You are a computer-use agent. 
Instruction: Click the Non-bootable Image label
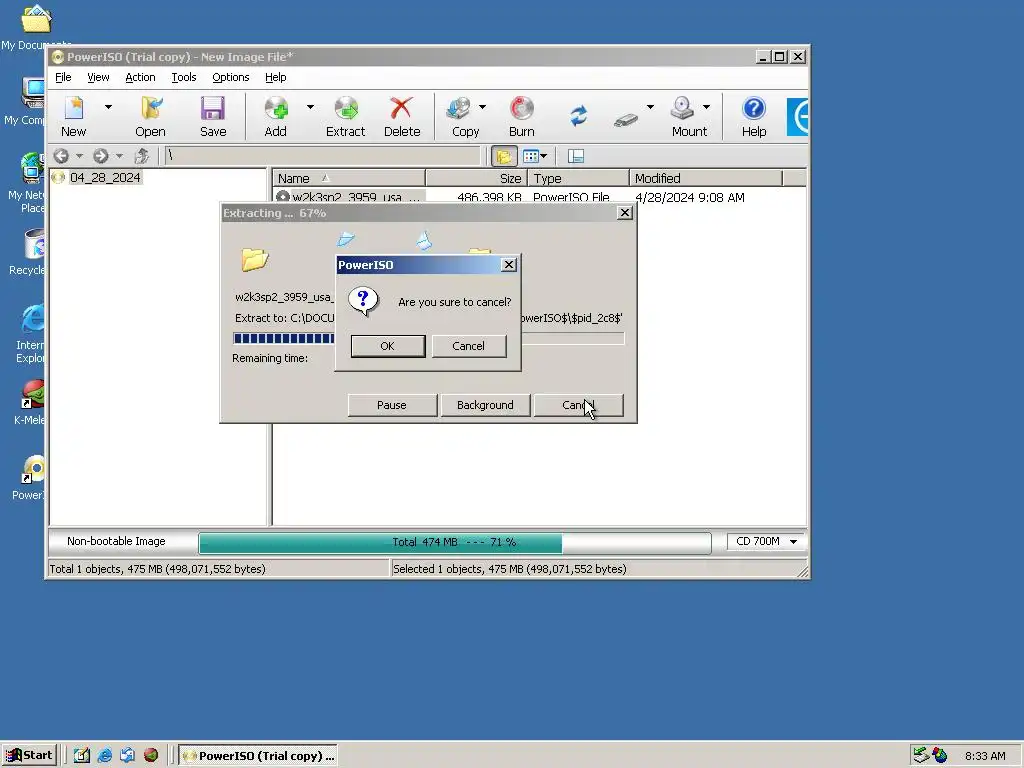tap(116, 541)
